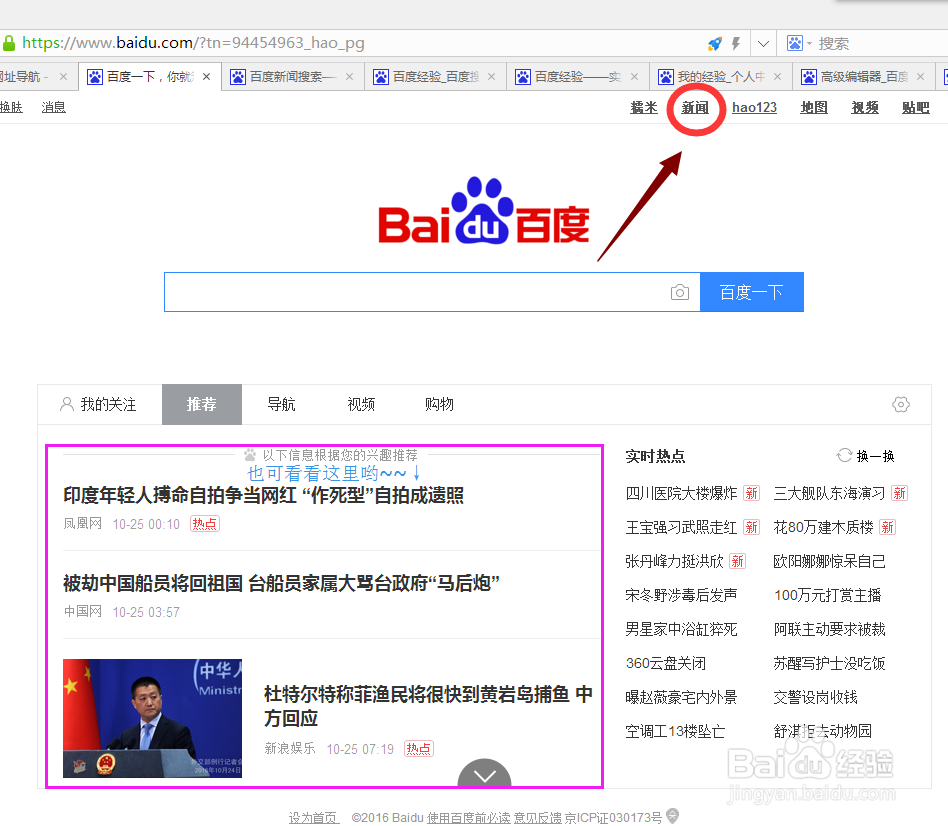Viewport: 948px width, 826px height.
Task: Open hot topic 360云盘关闭
Action: tap(666, 663)
